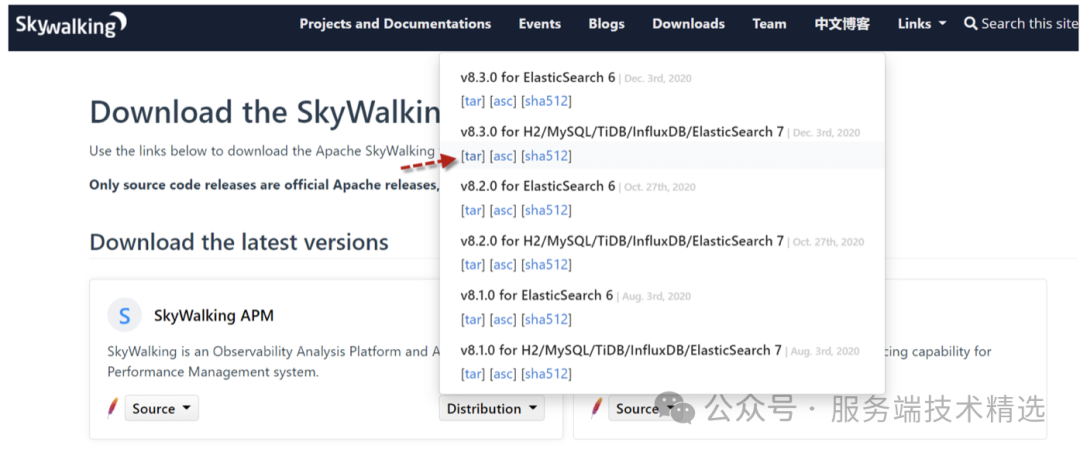Open the Blogs page

click(607, 24)
